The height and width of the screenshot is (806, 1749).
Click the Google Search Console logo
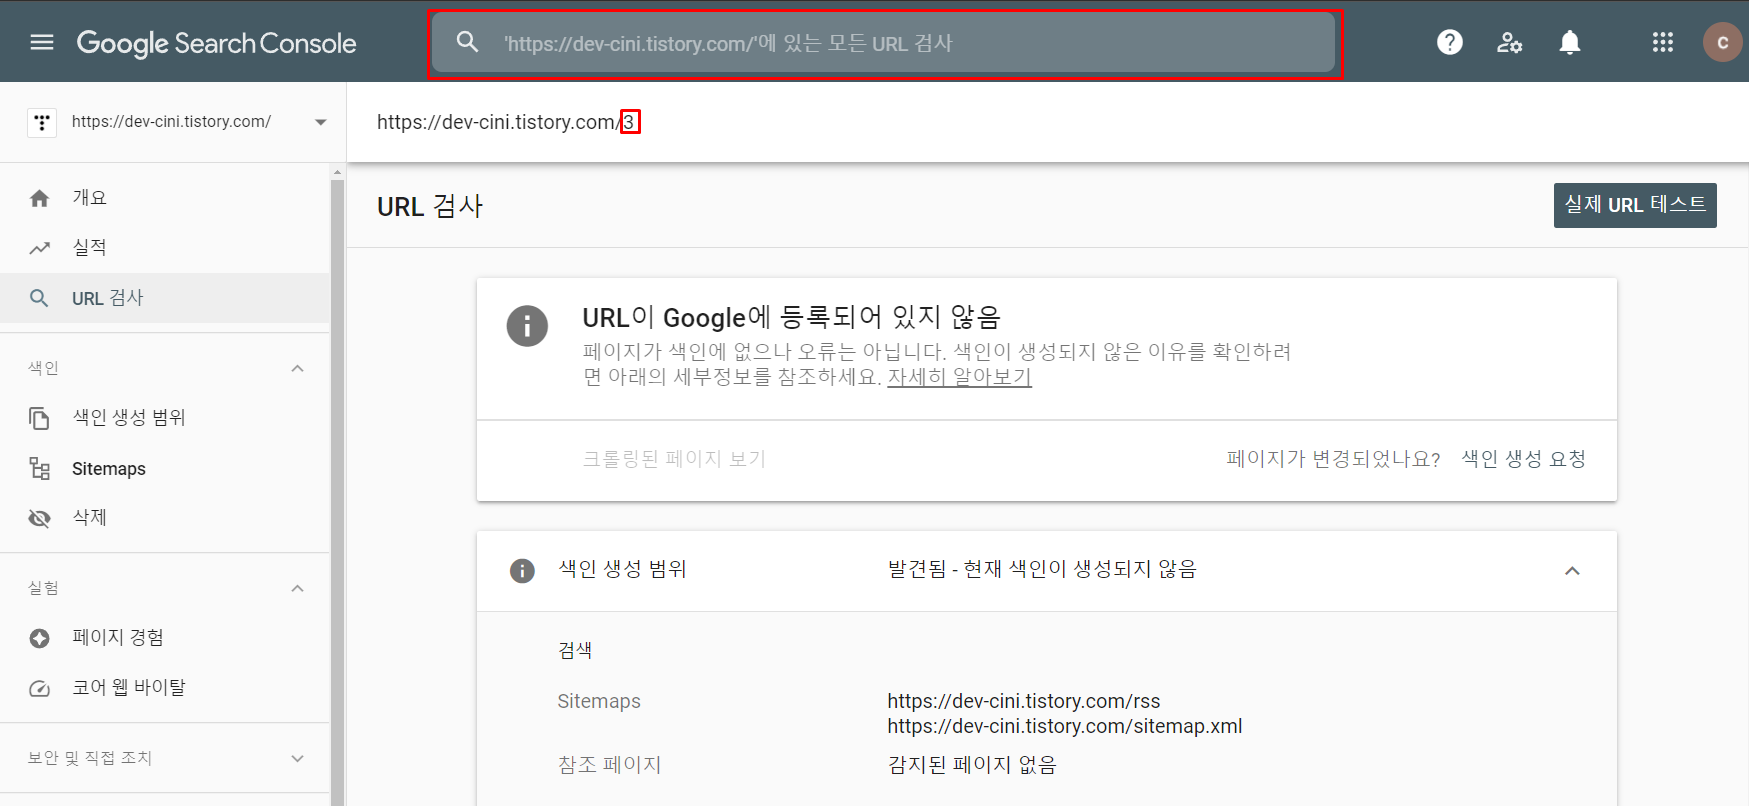216,43
